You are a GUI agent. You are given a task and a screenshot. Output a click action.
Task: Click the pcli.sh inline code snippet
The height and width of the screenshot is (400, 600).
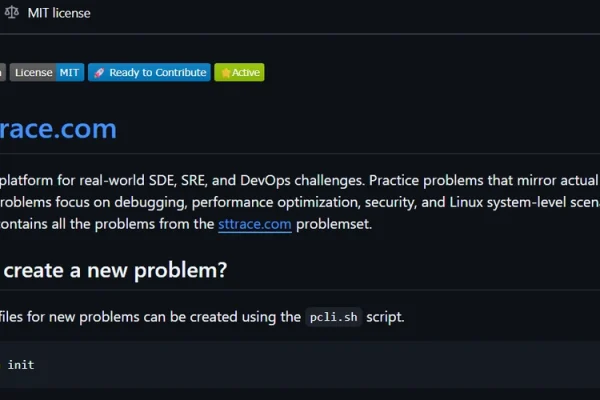click(x=334, y=317)
